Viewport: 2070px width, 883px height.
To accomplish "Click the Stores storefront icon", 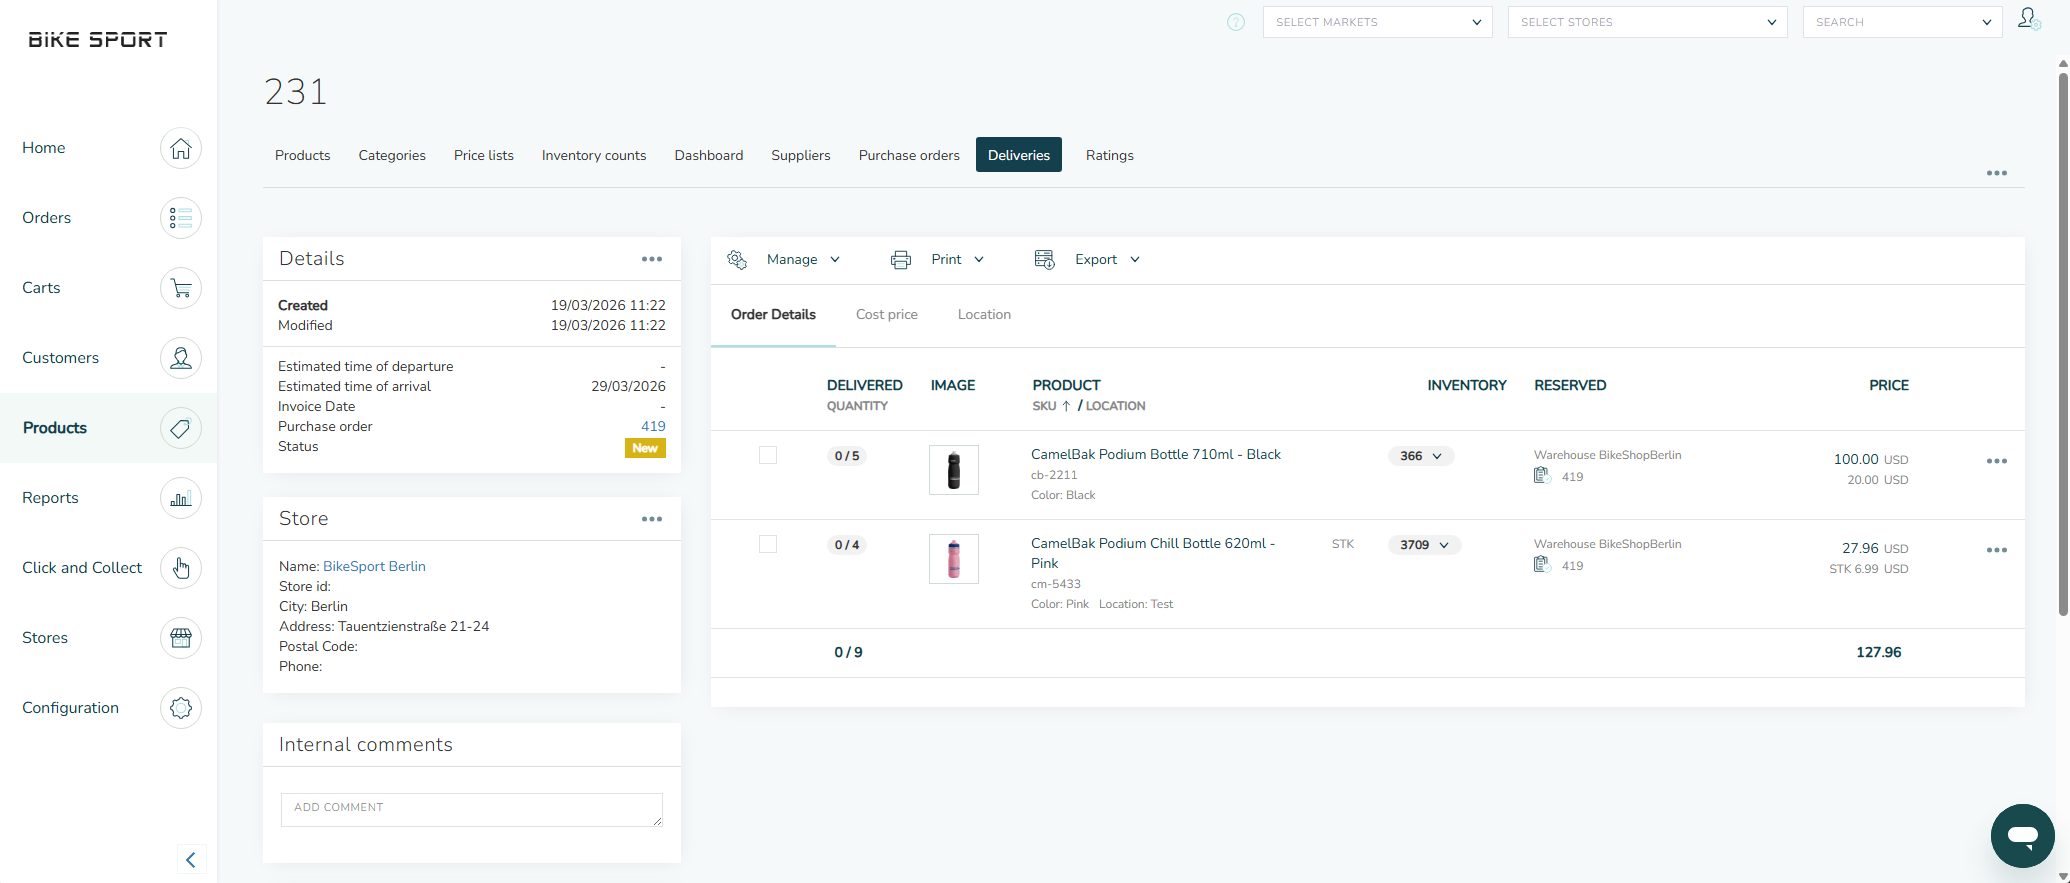I will tap(180, 638).
